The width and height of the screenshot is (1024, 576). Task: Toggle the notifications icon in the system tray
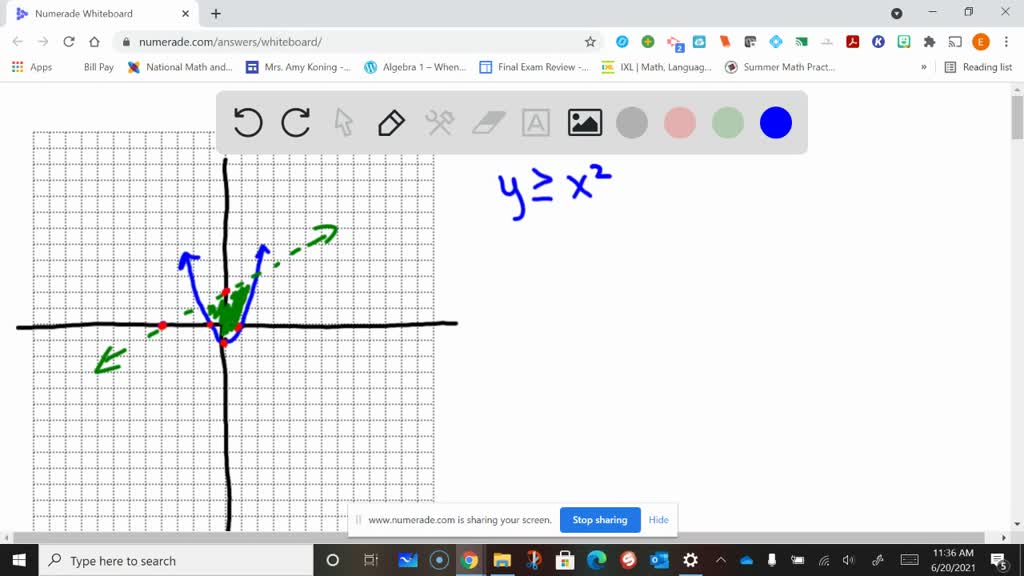996,560
